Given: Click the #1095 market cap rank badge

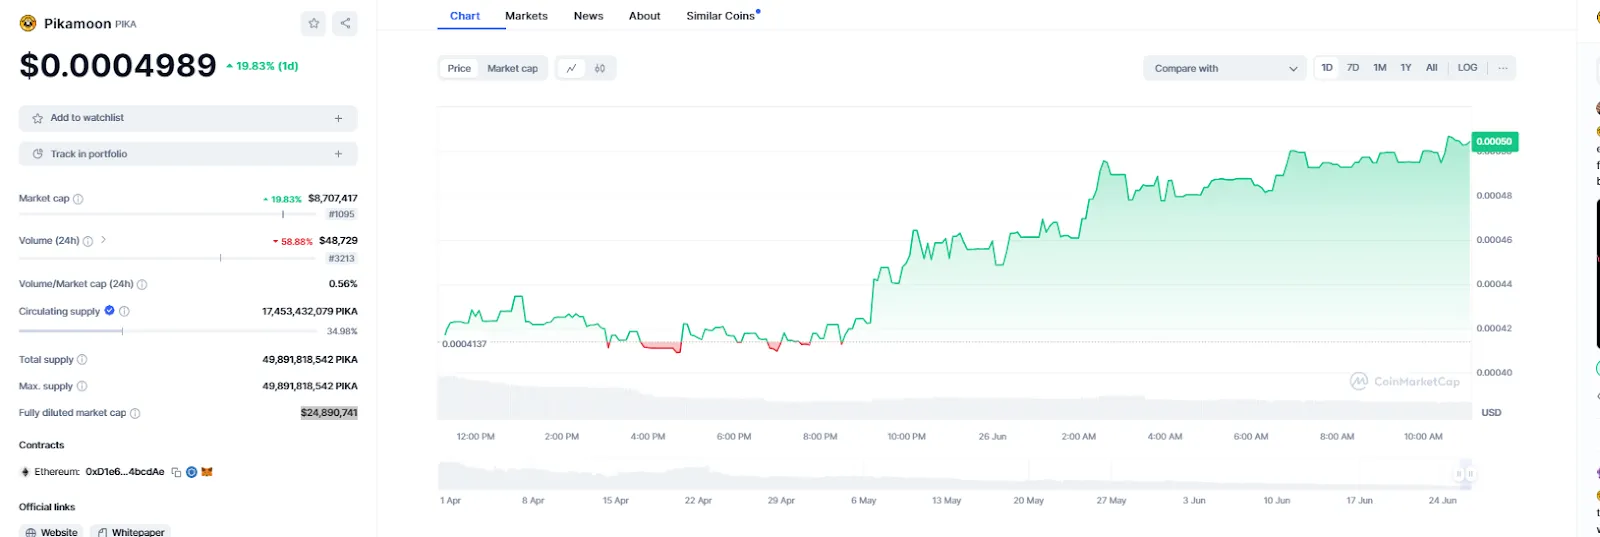Looking at the screenshot, I should coord(342,215).
